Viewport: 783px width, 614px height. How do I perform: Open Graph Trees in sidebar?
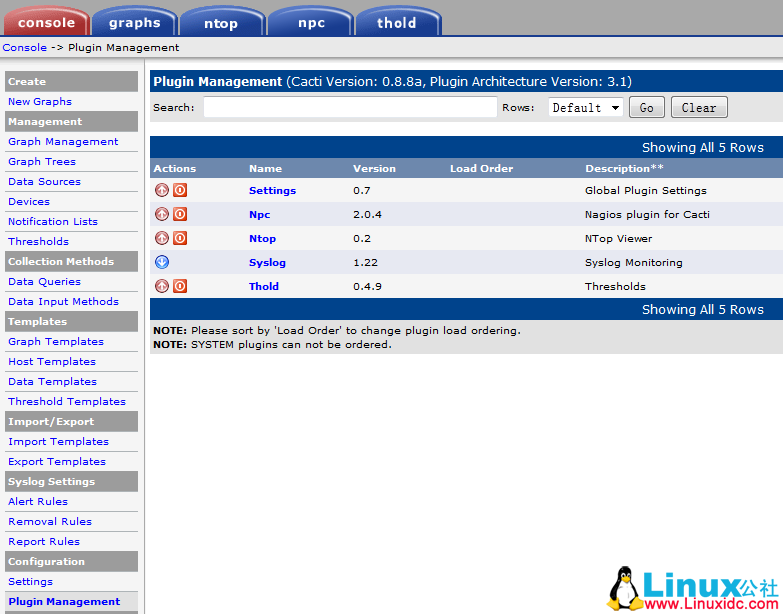click(x=42, y=161)
